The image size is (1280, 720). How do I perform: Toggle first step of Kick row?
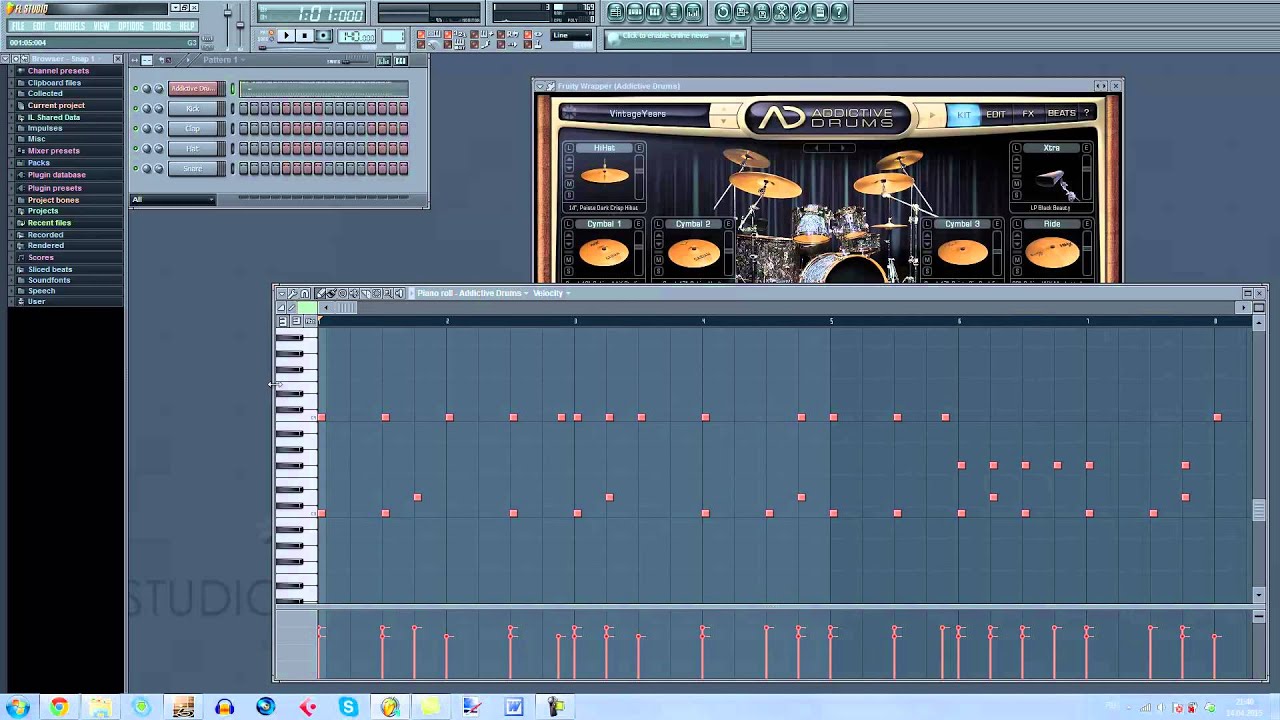click(244, 108)
